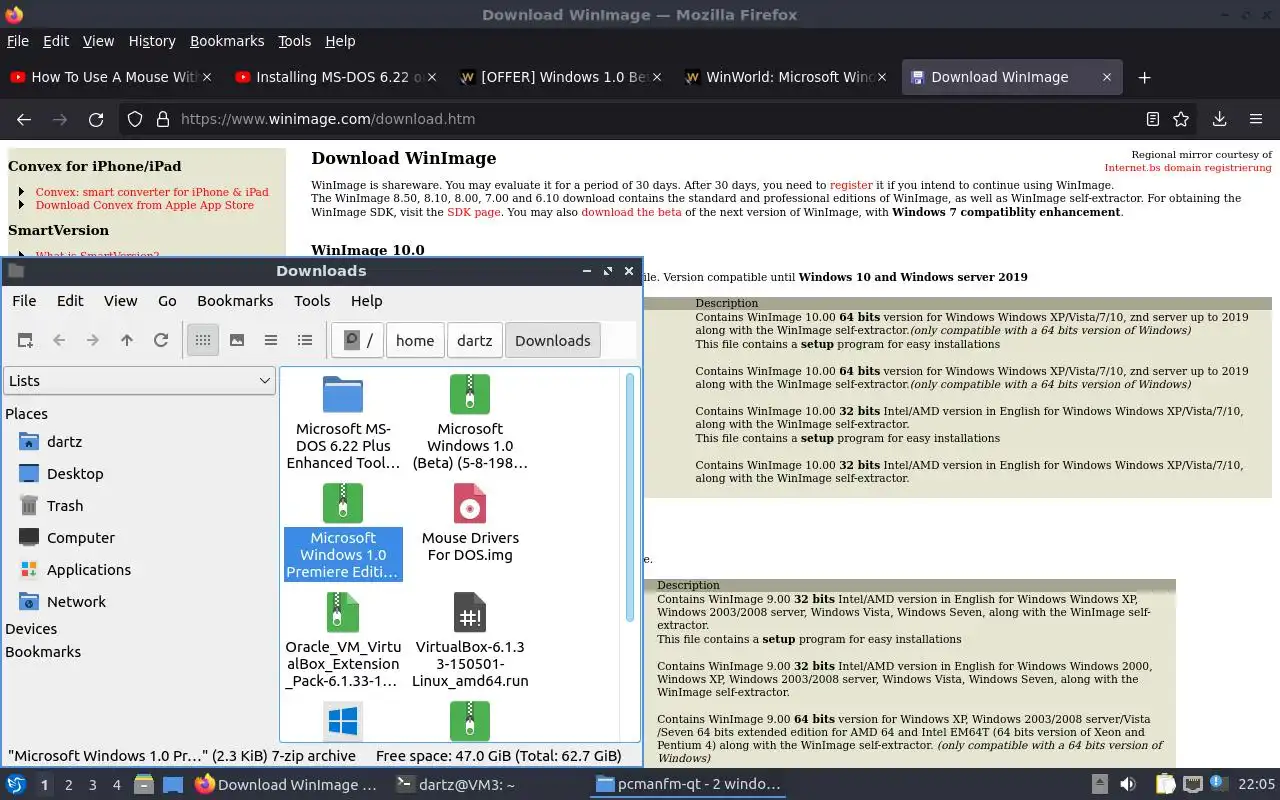Viewport: 1280px width, 800px height.
Task: Select the VirtualBox-6.1.33 Linux_amd64.run file
Action: (470, 641)
